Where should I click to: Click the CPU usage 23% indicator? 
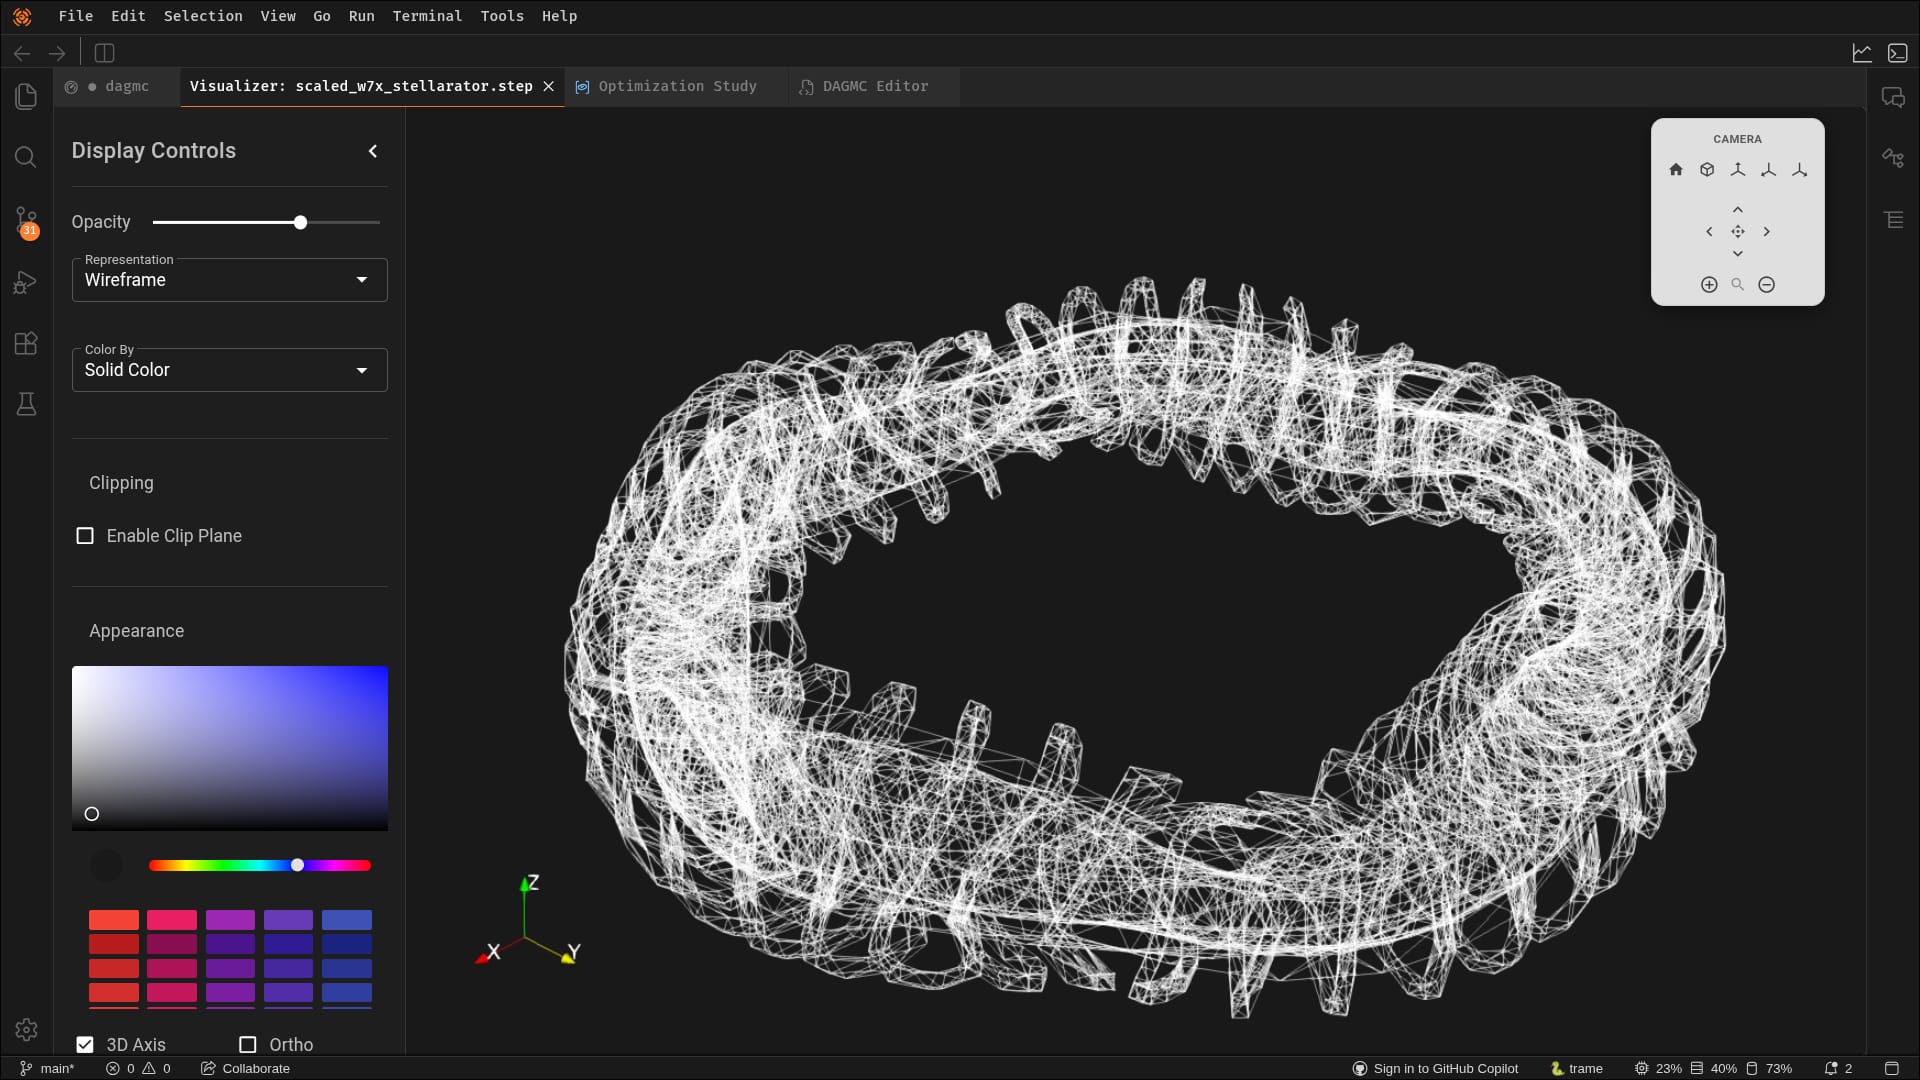click(1658, 1068)
